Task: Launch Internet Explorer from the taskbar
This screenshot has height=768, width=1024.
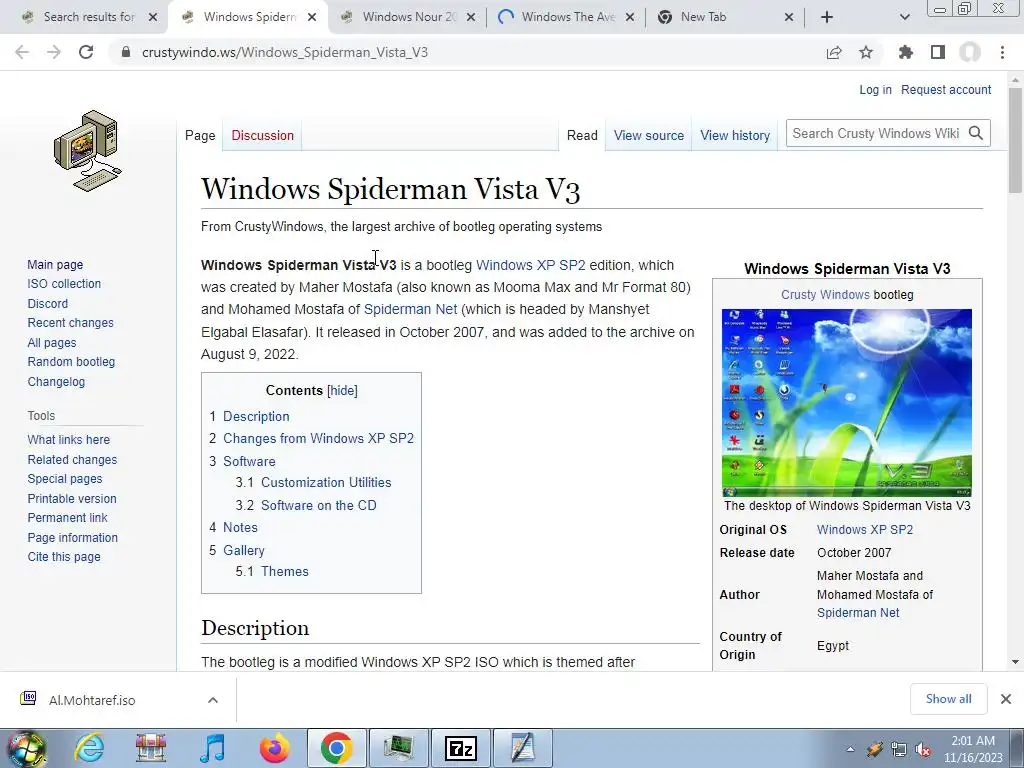Action: click(89, 748)
